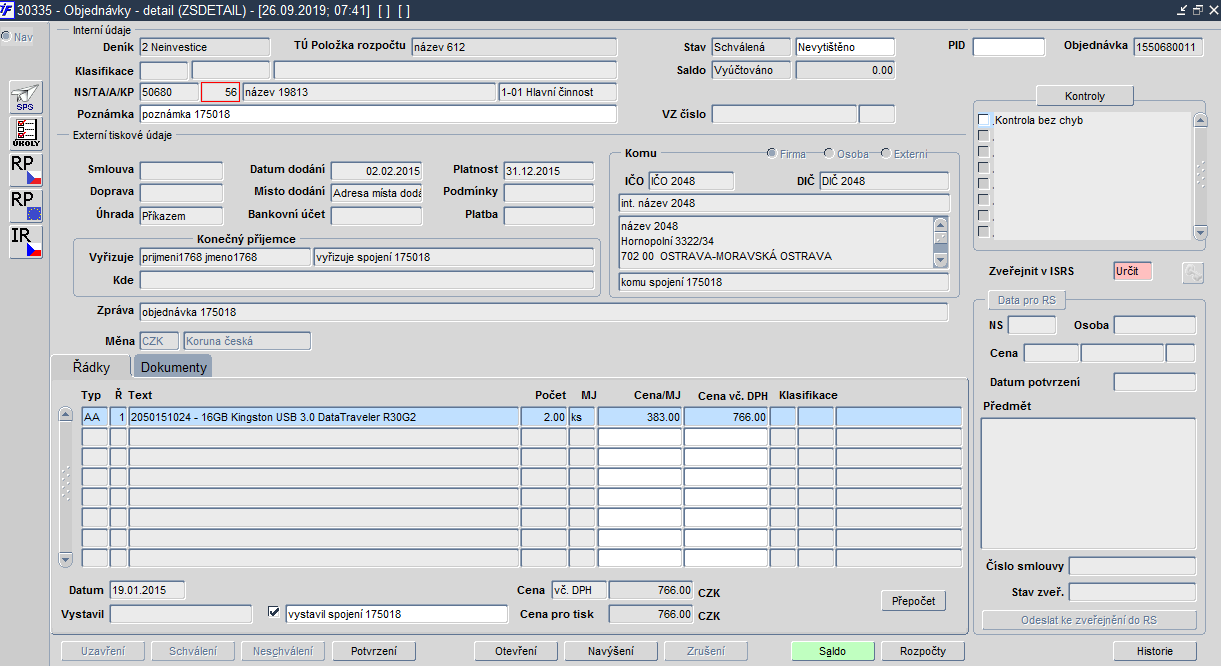Screen dimensions: 1221x666
Task: Click the RP icon with Czech flag
Action: [x=25, y=169]
